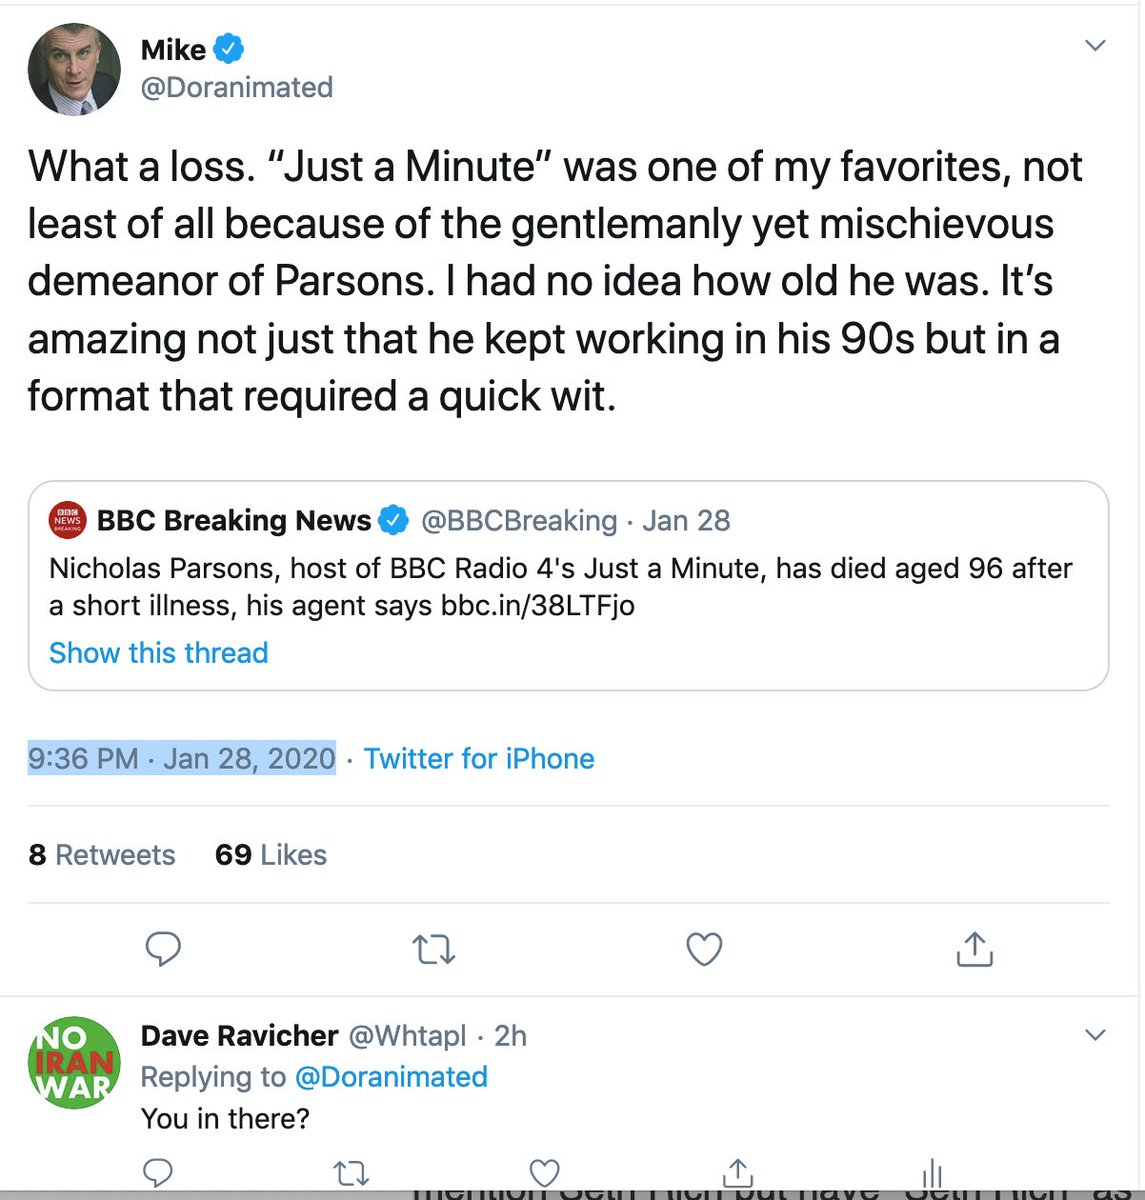
Task: Reply to Dave Ravicher's tweet
Action: 158,1172
